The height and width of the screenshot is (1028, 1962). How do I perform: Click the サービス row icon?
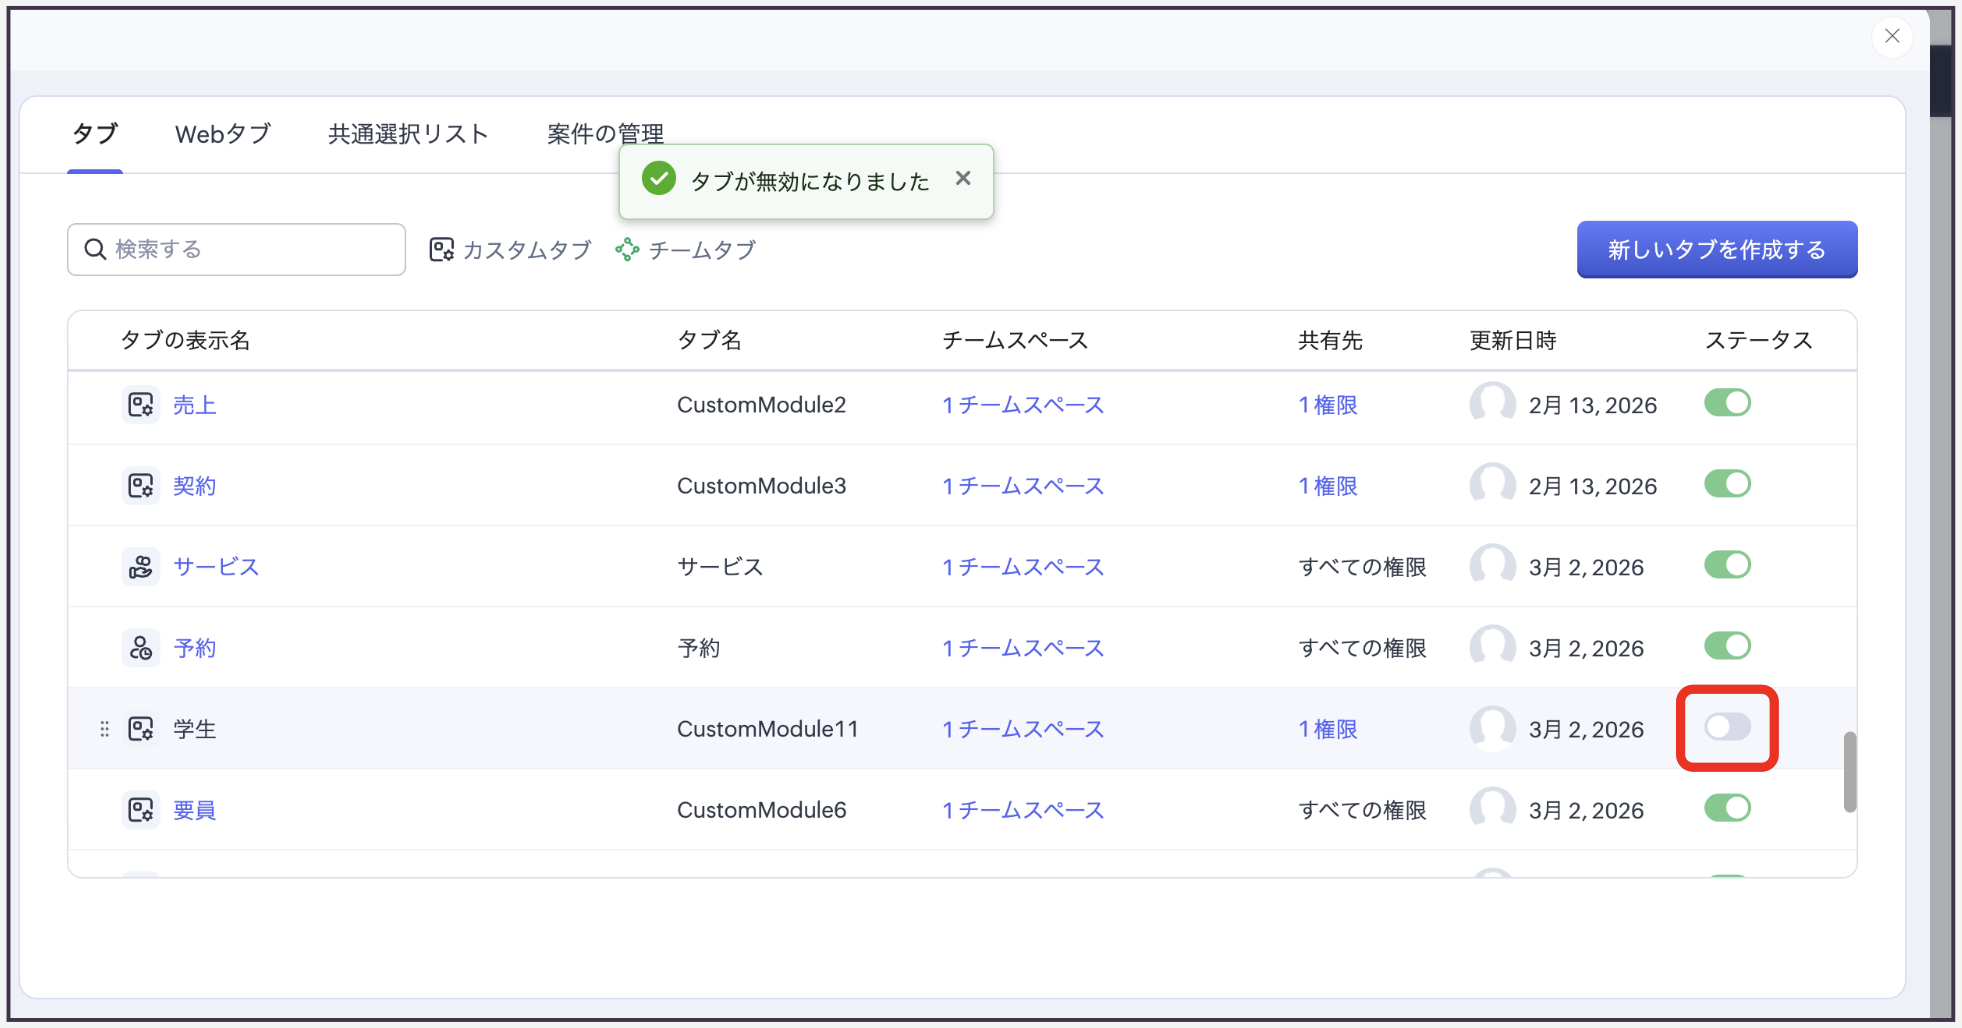[x=140, y=567]
